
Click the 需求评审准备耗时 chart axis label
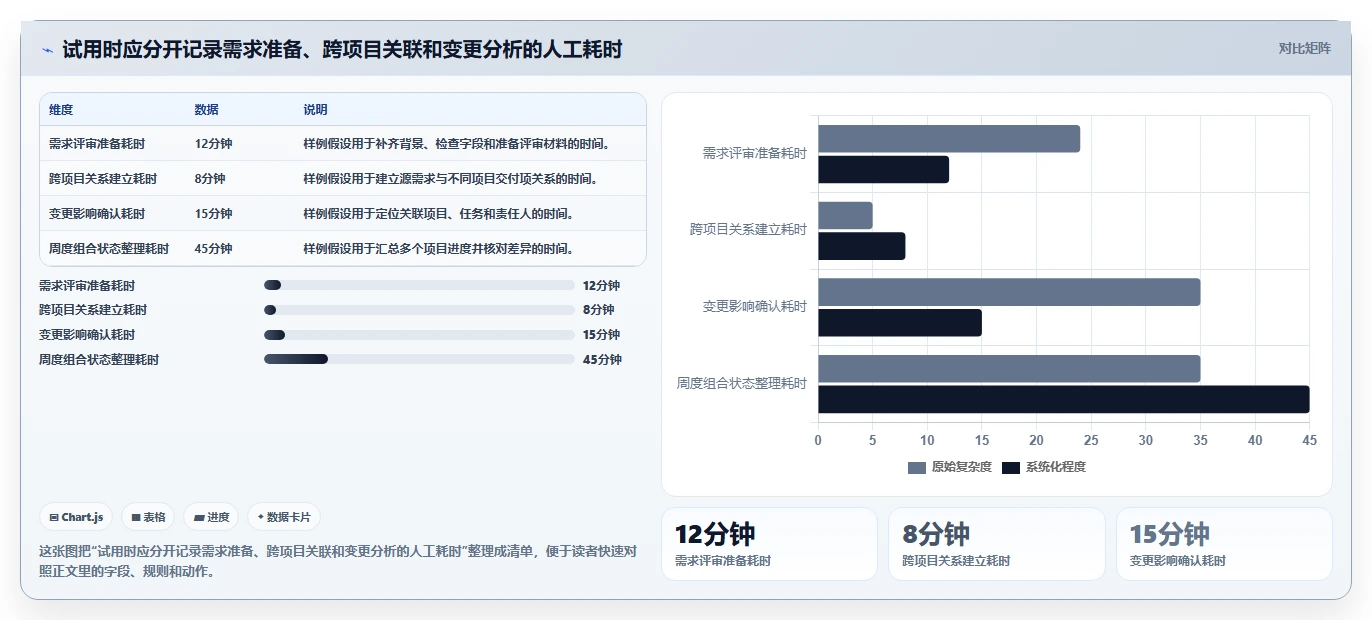pos(754,154)
